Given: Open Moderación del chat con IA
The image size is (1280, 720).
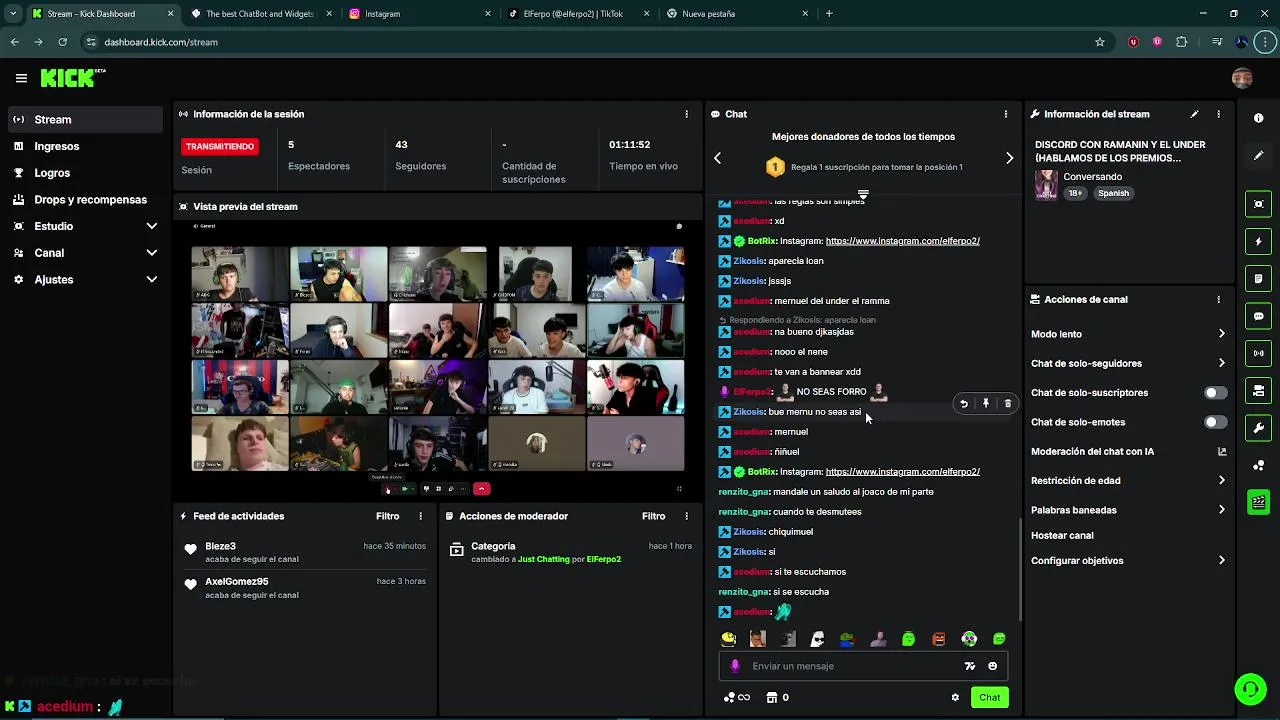Looking at the screenshot, I should click(1128, 451).
